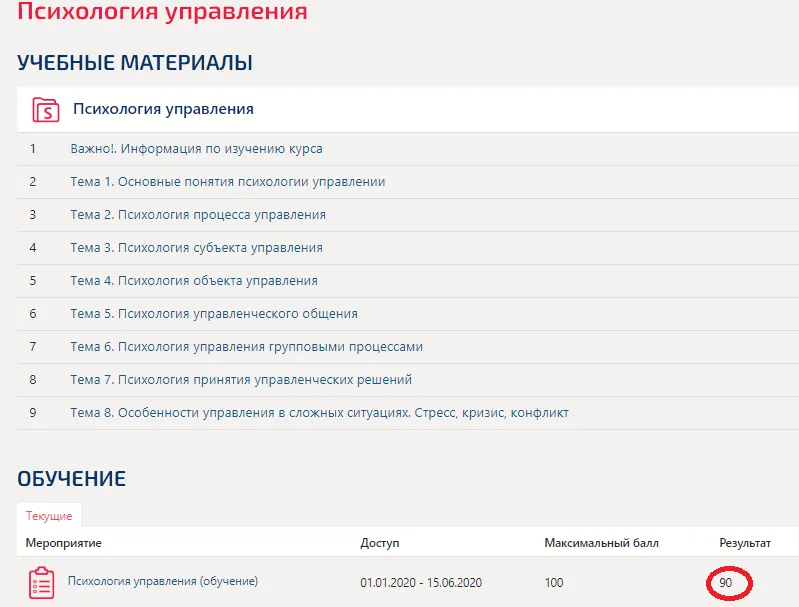Select Тема 7 принятия управленческих решений
The height and width of the screenshot is (607, 799).
(x=240, y=380)
